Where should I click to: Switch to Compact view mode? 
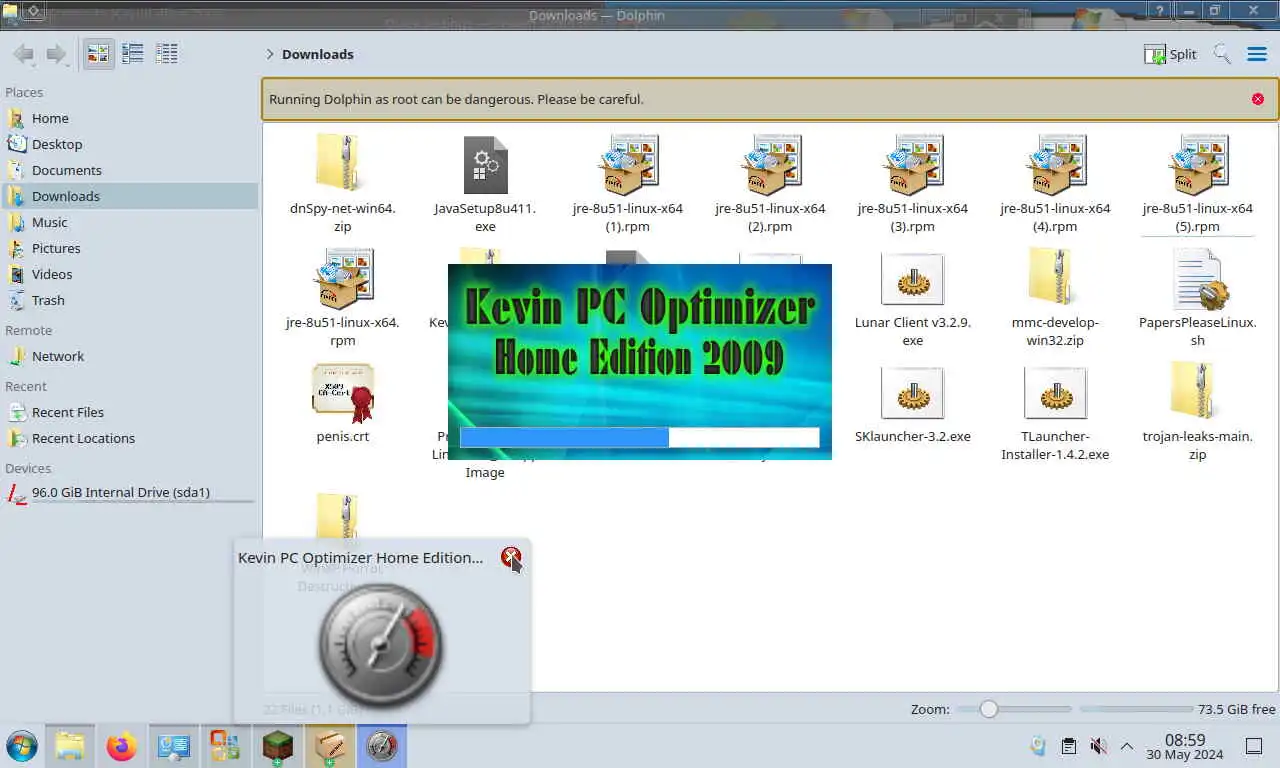[132, 54]
